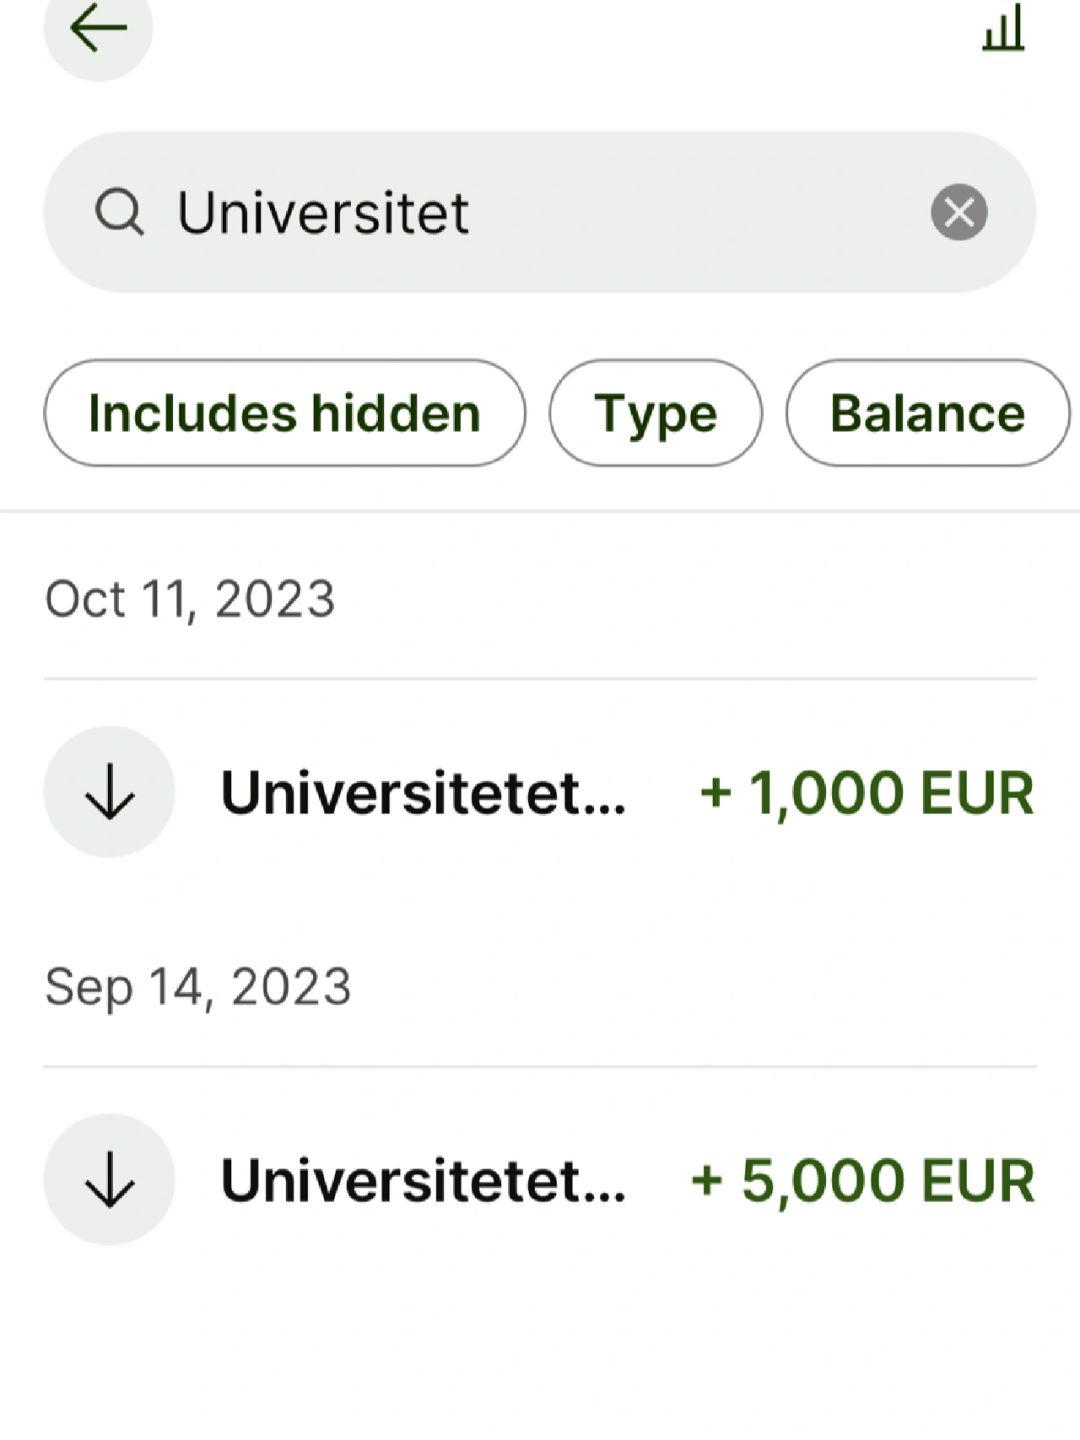
Task: Tap the Sep 14, 2023 date header
Action: tap(198, 987)
